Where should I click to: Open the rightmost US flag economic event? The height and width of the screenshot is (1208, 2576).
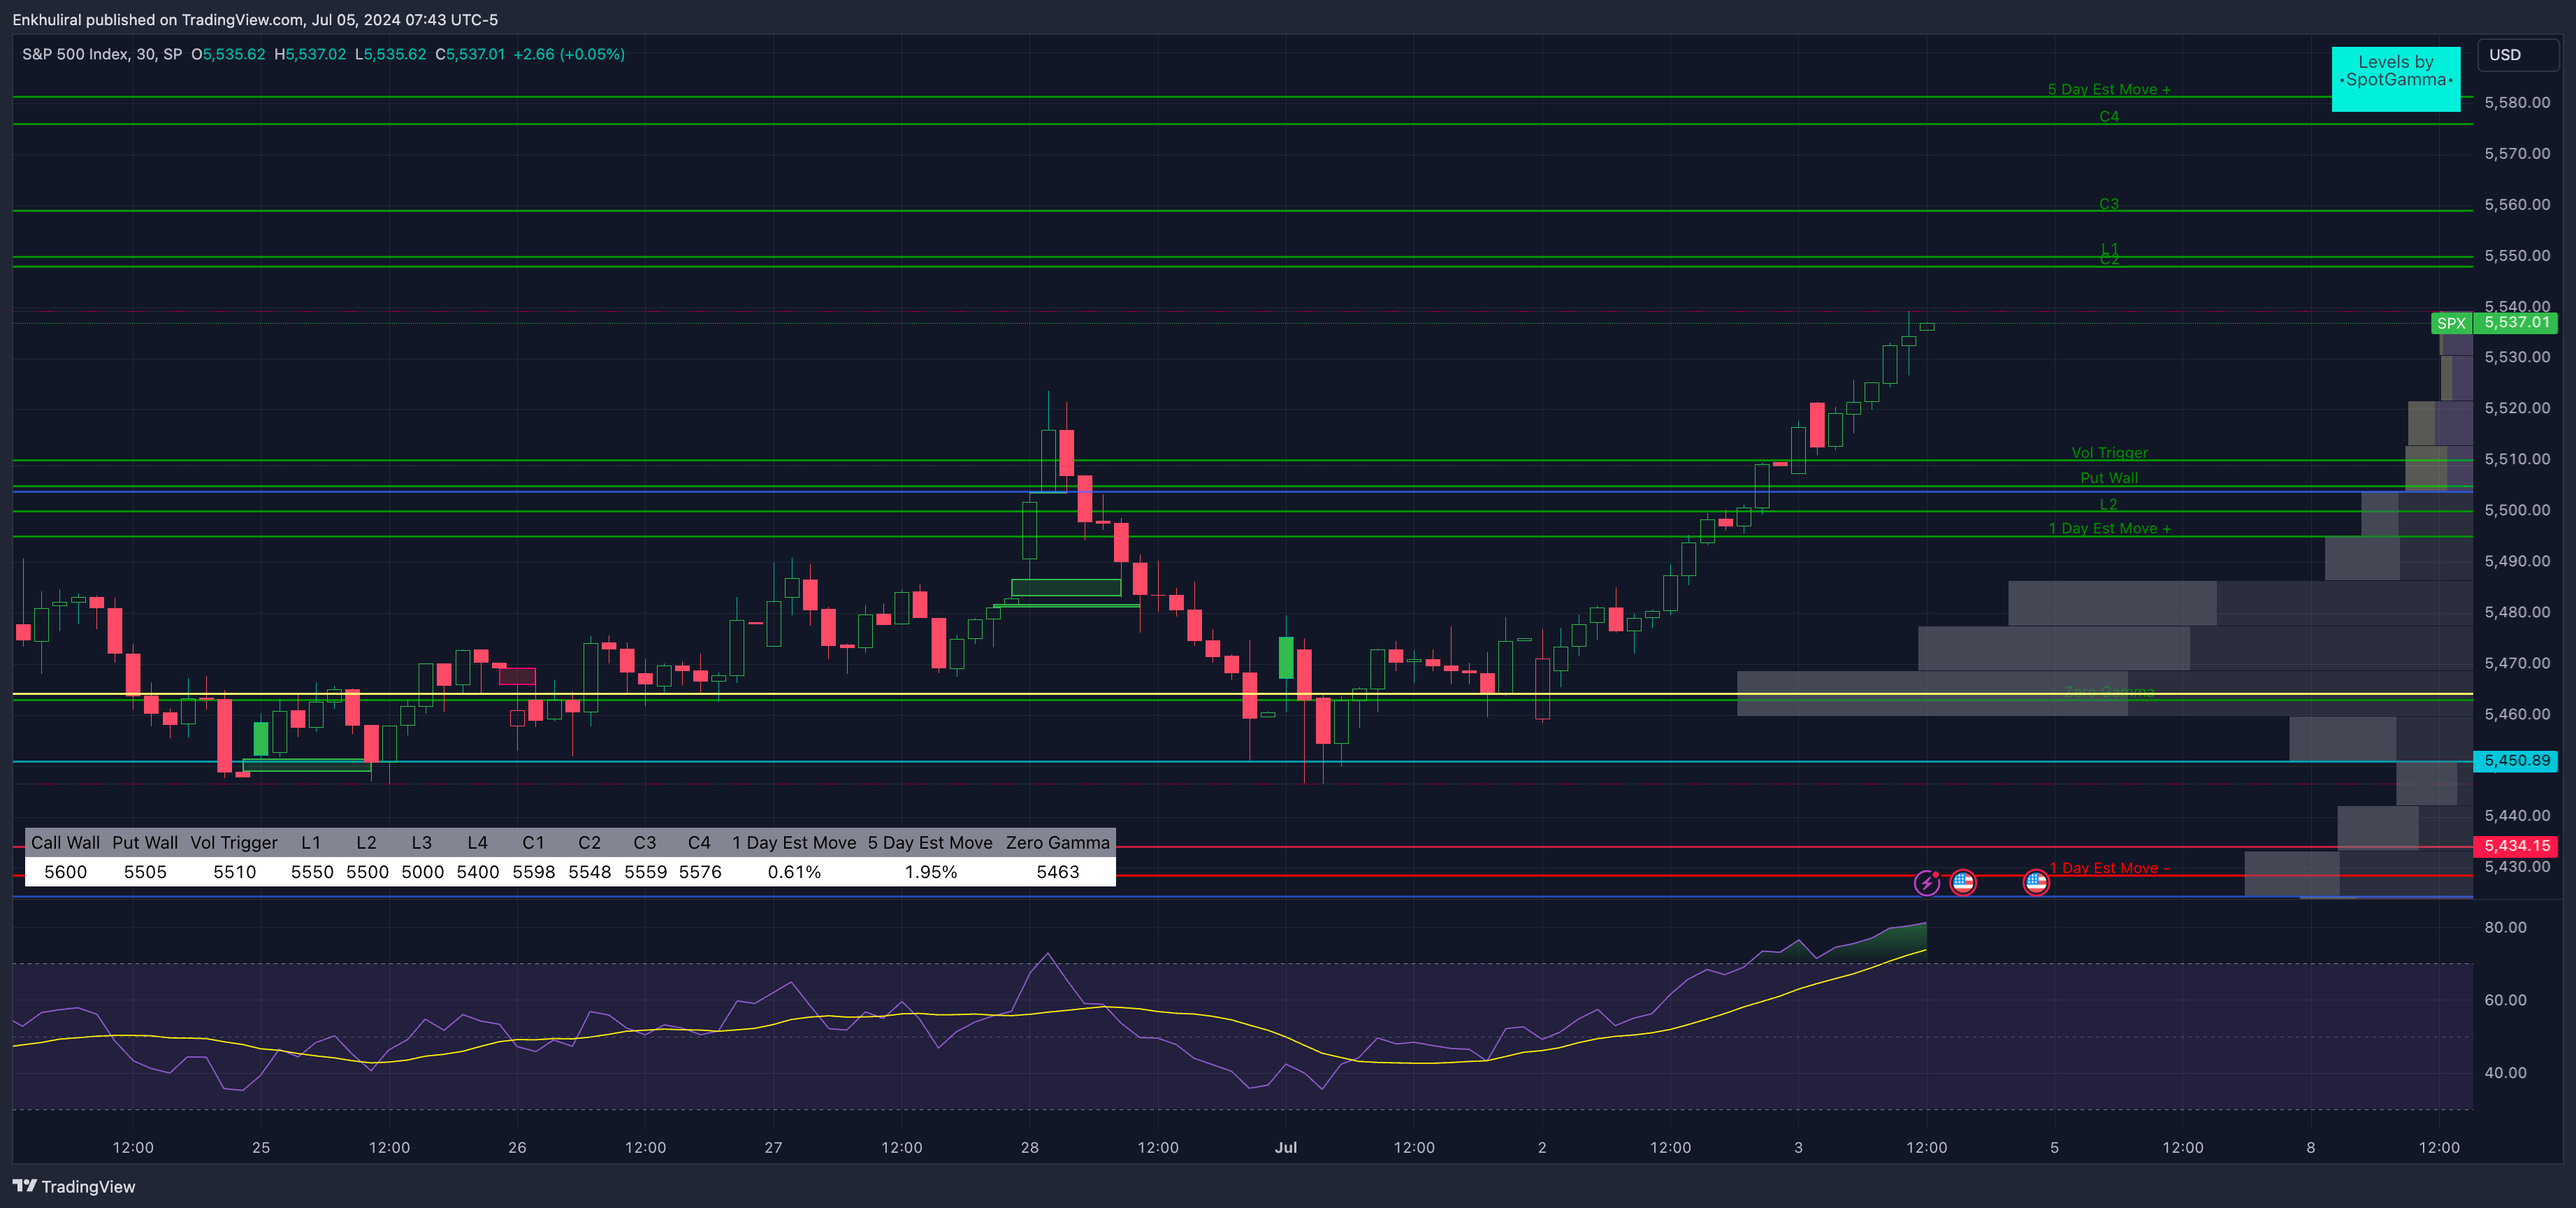(2035, 882)
